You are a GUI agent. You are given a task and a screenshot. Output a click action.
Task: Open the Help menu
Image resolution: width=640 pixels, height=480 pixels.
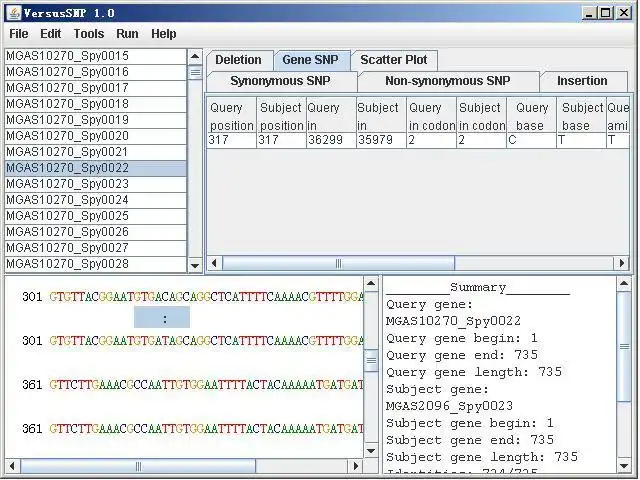pos(164,34)
